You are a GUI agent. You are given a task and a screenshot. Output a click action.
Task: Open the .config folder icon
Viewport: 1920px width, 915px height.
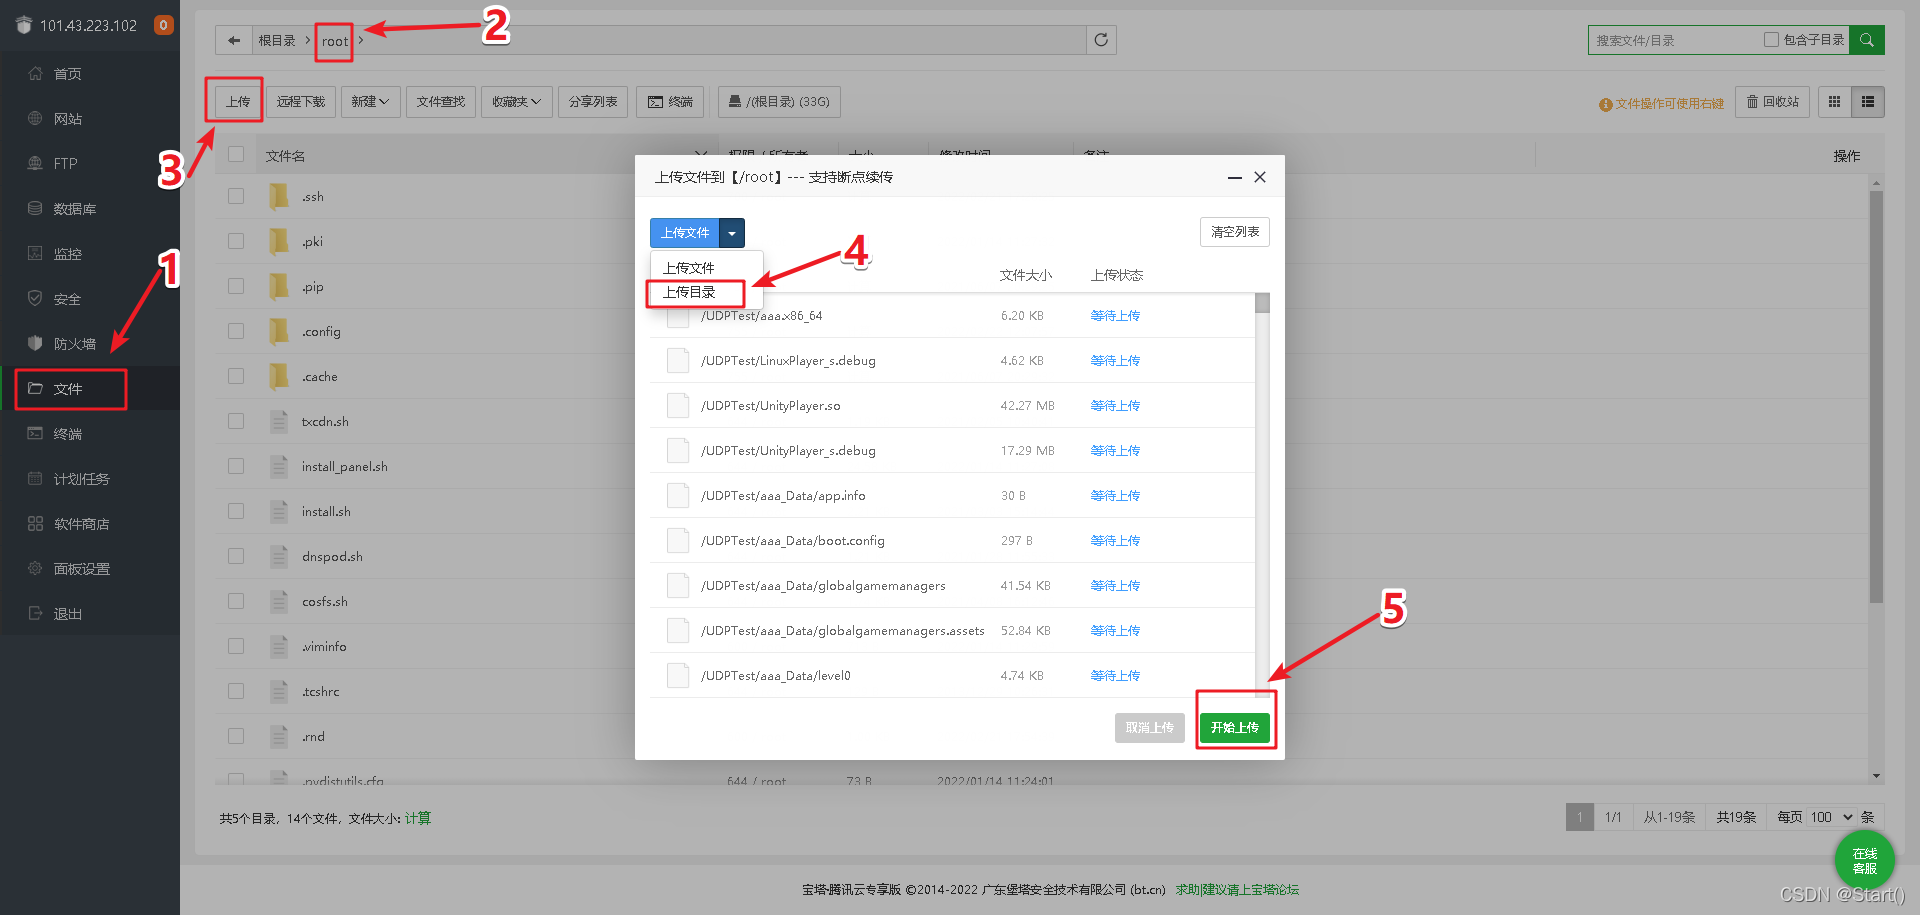(x=279, y=331)
